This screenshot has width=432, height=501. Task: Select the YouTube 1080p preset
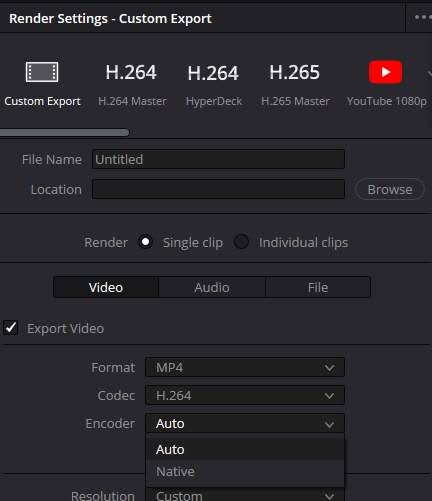click(x=386, y=83)
